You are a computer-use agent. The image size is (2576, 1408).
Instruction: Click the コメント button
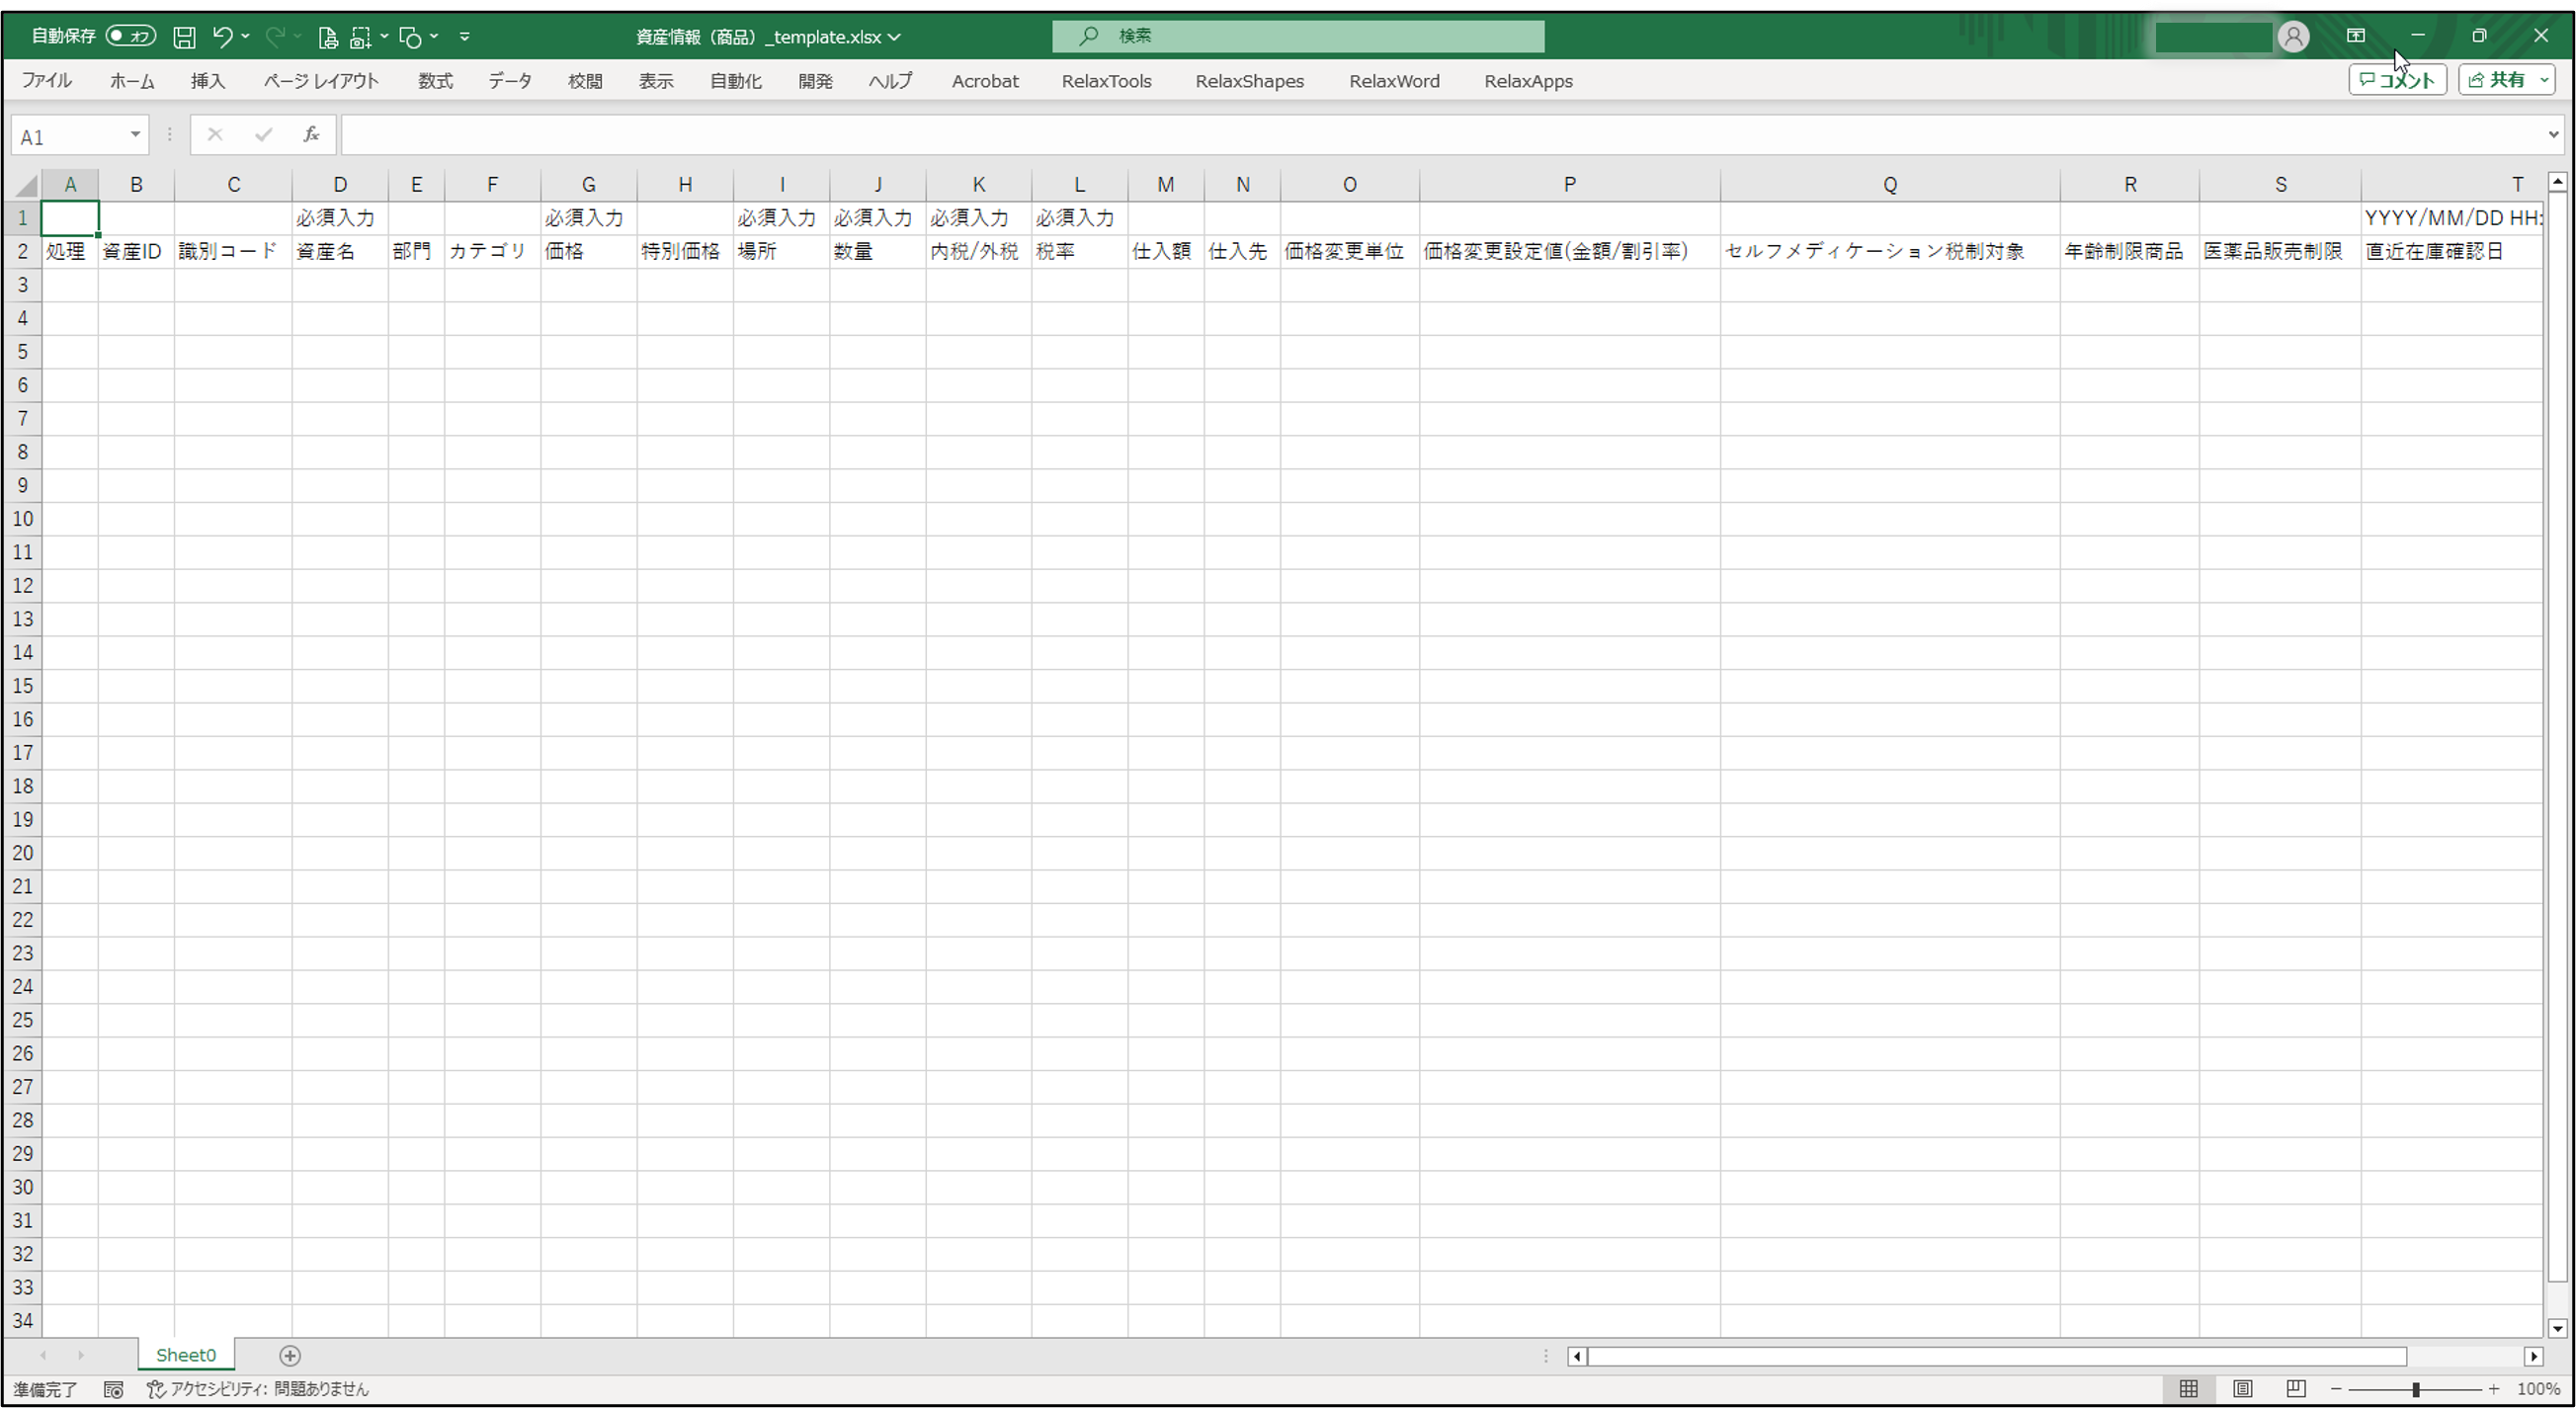[x=2397, y=80]
